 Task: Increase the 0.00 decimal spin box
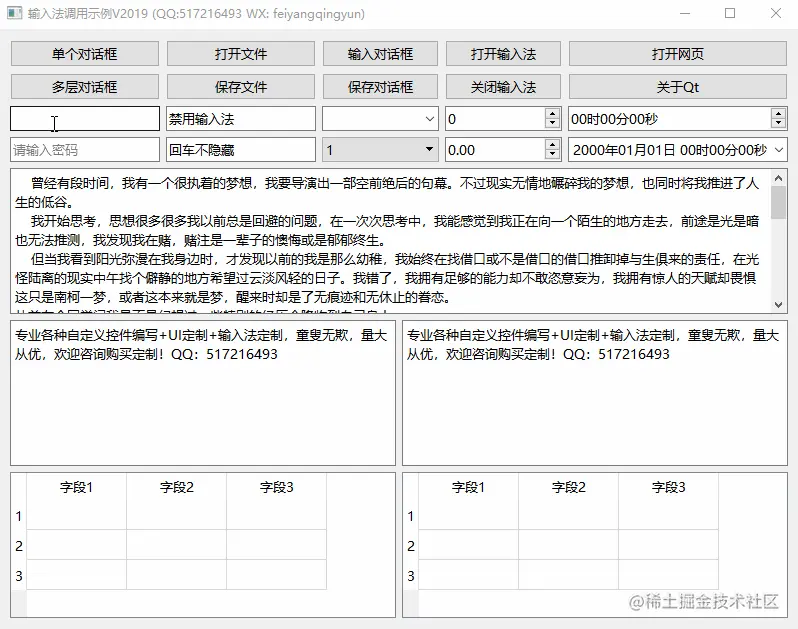pyautogui.click(x=553, y=145)
